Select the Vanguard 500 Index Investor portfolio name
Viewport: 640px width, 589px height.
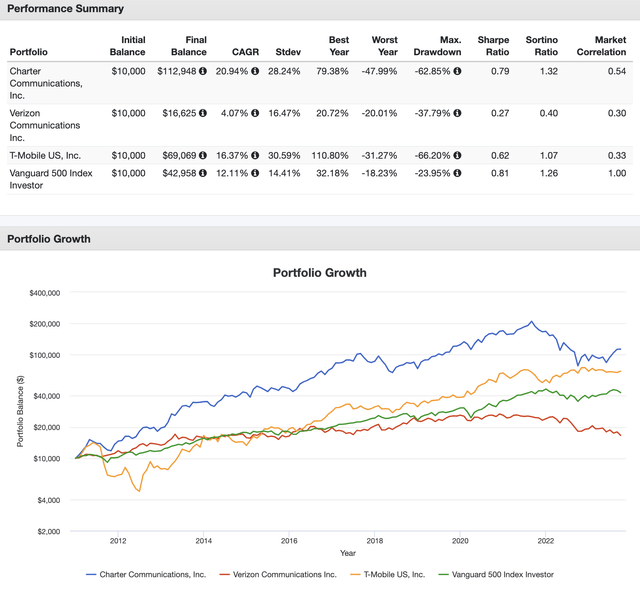coord(51,179)
